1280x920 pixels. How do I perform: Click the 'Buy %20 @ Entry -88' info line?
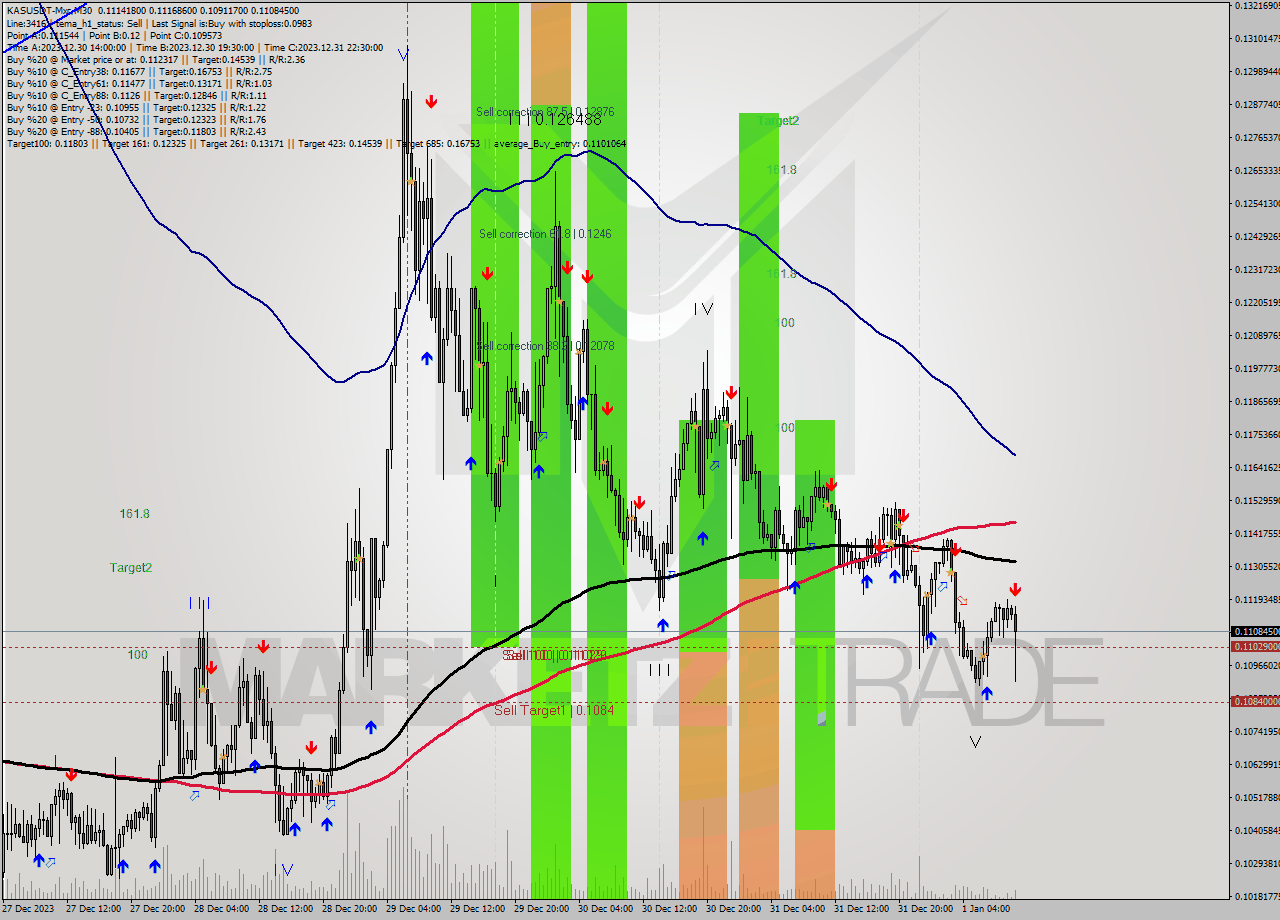tap(136, 132)
